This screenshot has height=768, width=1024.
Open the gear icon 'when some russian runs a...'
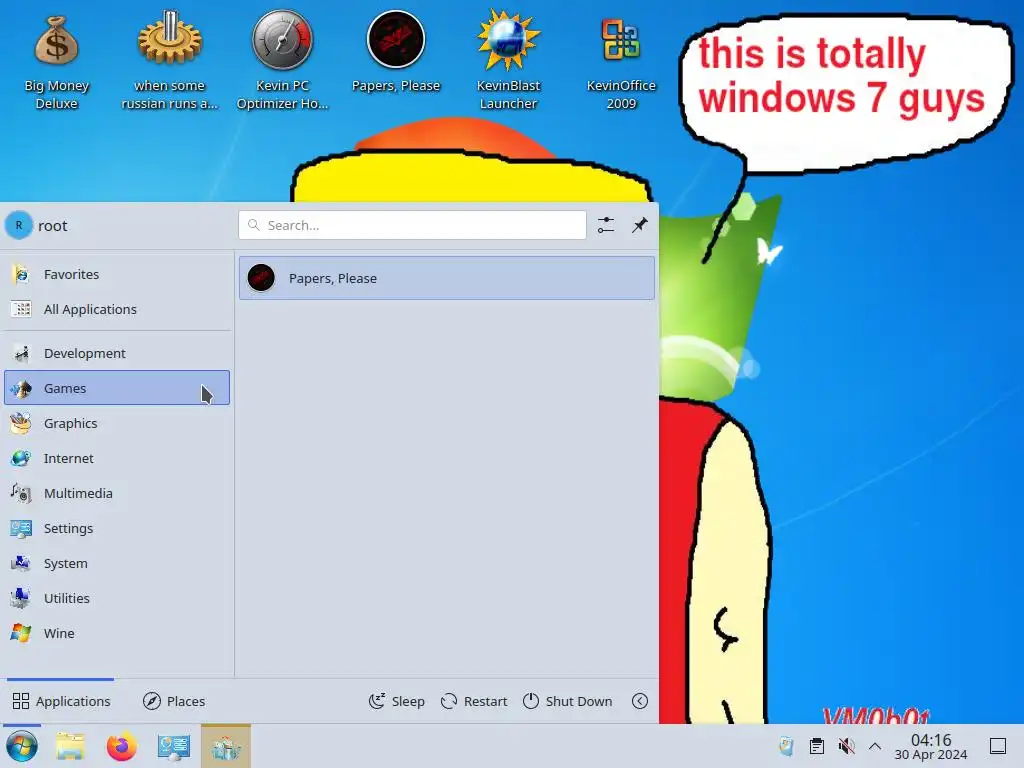click(x=170, y=62)
